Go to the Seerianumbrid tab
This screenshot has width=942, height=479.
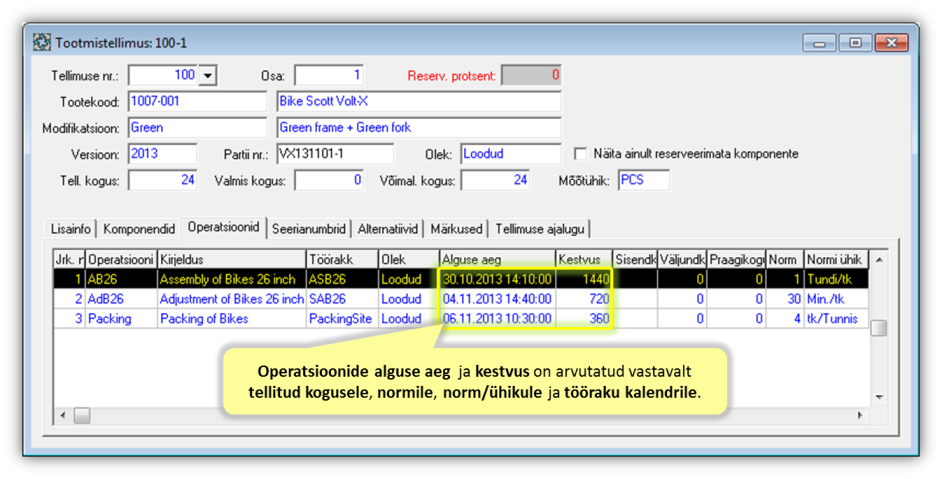tap(309, 229)
